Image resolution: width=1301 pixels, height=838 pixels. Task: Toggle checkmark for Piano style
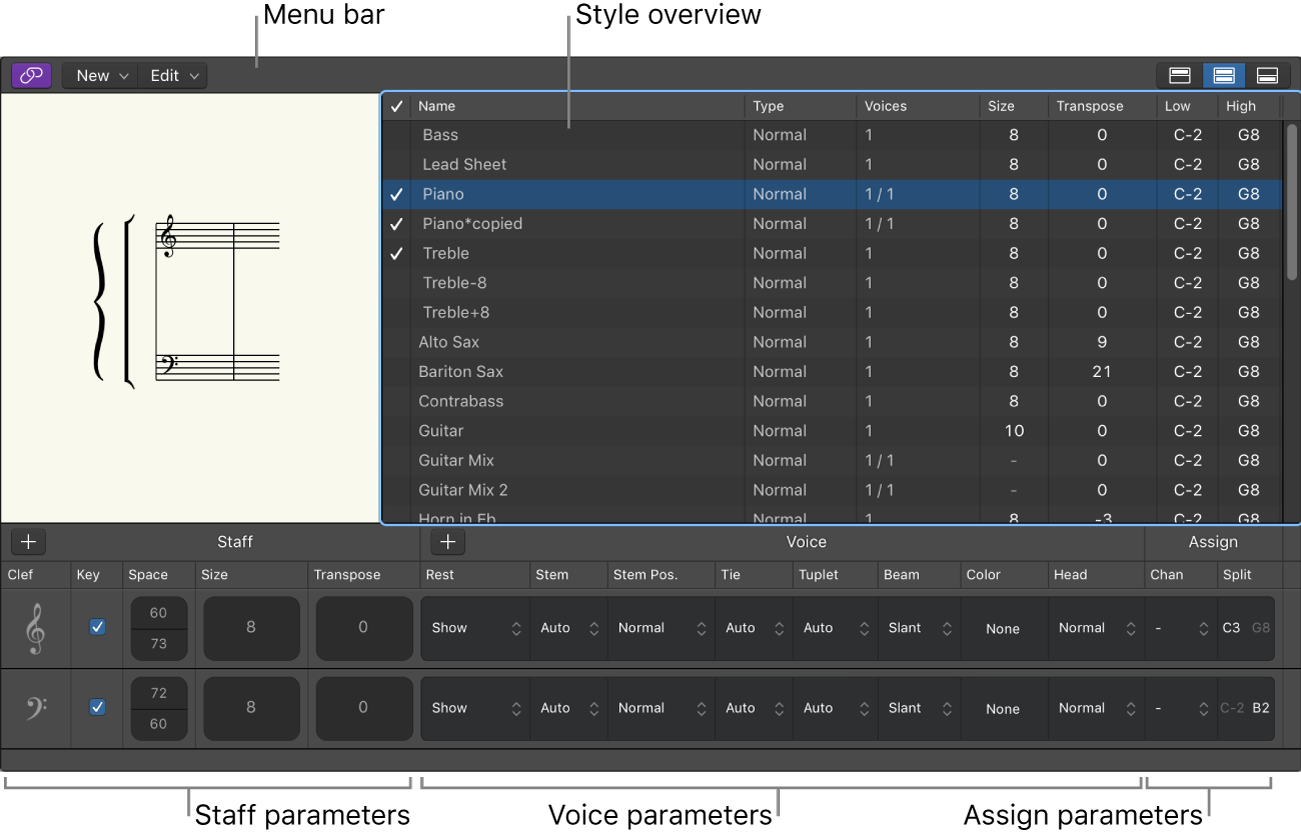(397, 194)
